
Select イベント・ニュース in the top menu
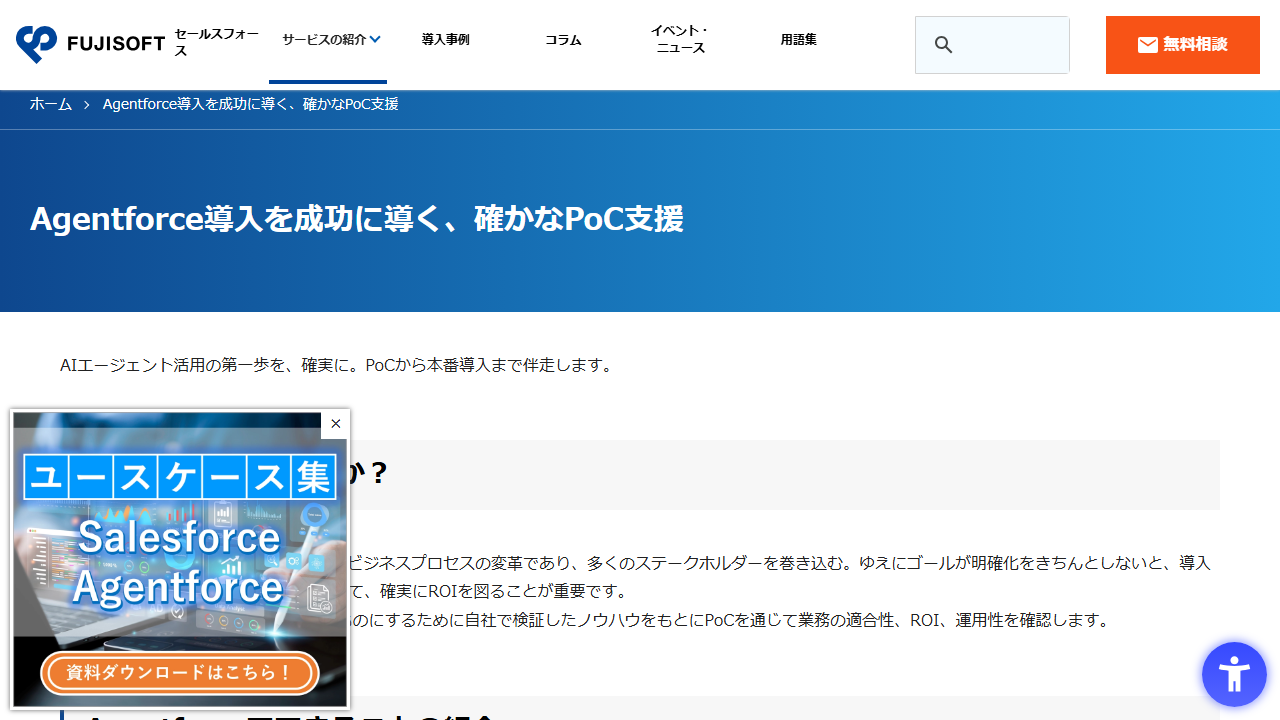[680, 40]
